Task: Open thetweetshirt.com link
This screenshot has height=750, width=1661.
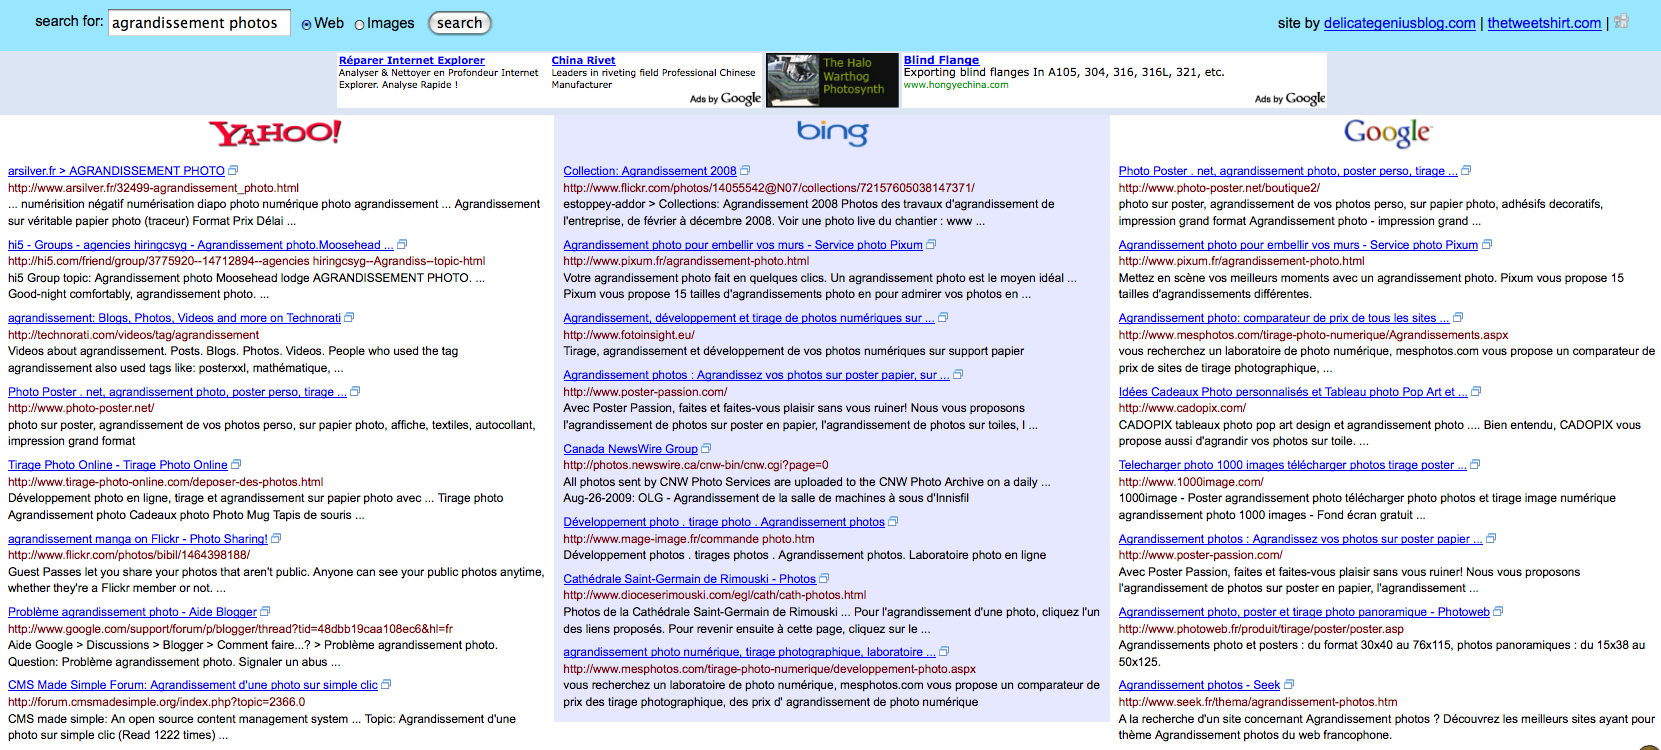Action: click(x=1544, y=23)
